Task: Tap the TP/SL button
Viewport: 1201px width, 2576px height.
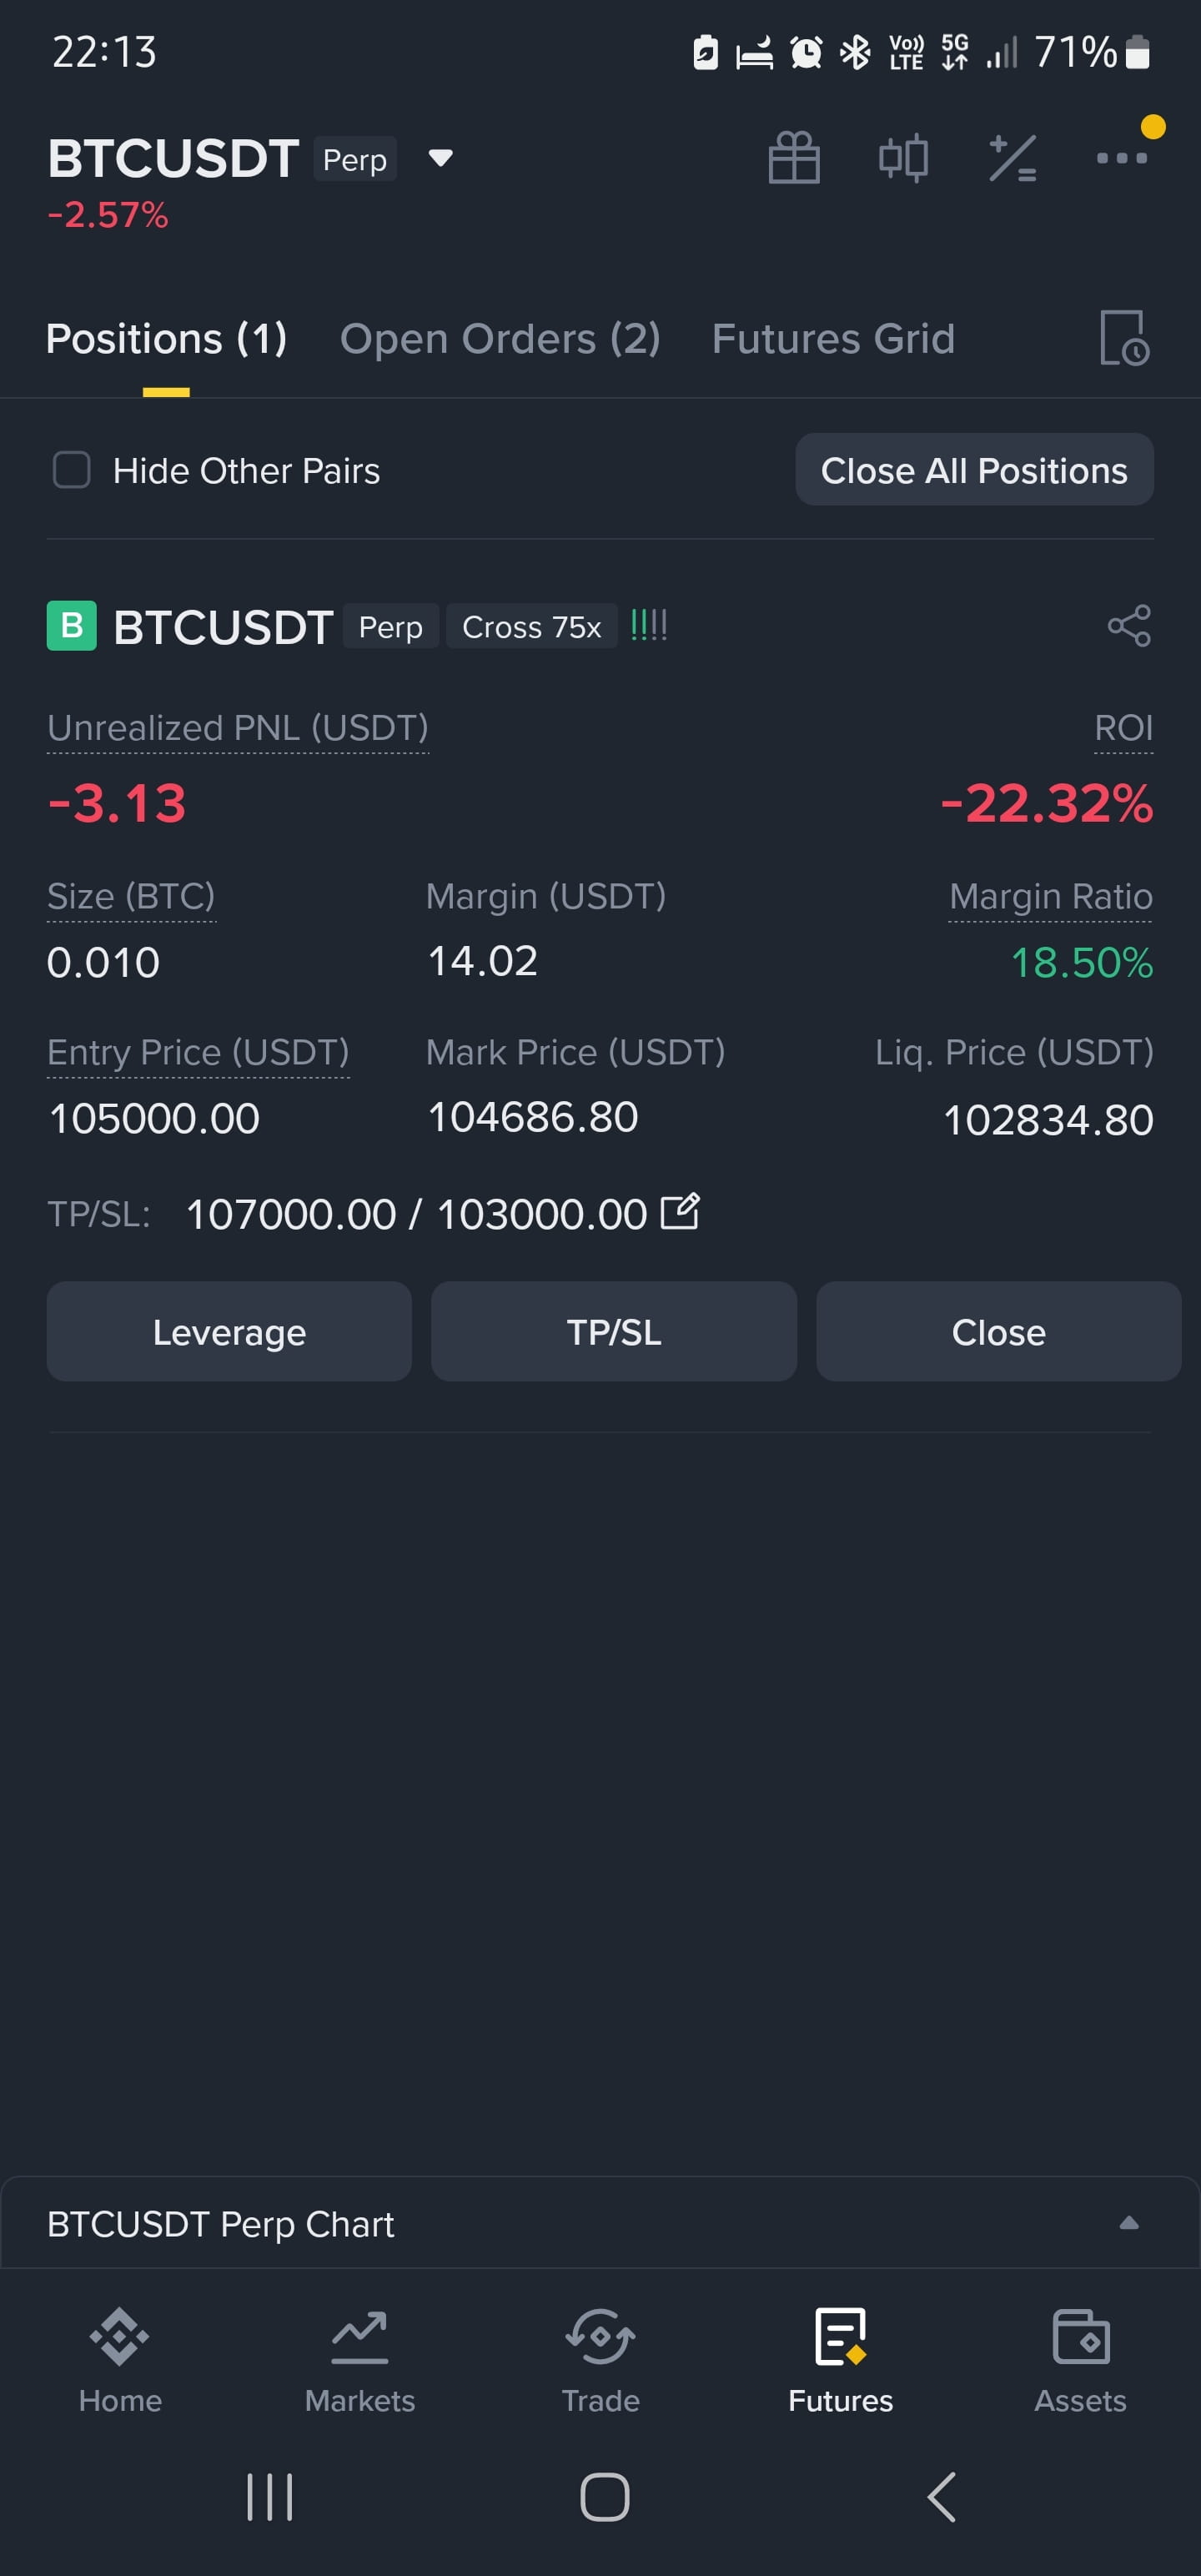Action: click(x=614, y=1332)
